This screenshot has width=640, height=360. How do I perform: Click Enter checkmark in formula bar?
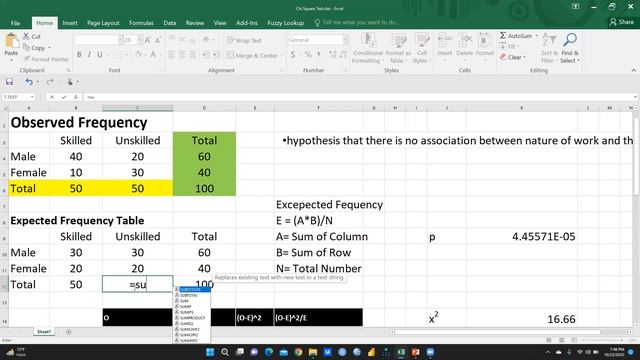pos(64,97)
